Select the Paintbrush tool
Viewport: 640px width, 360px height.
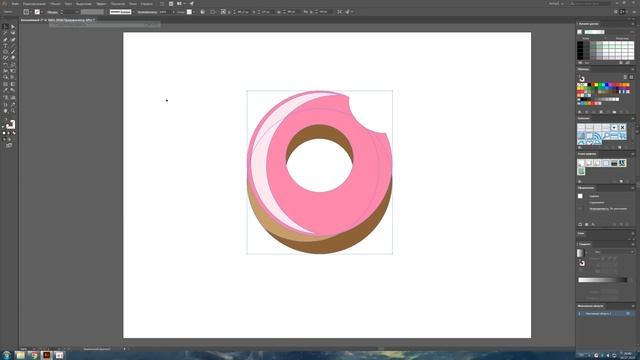coord(13,52)
